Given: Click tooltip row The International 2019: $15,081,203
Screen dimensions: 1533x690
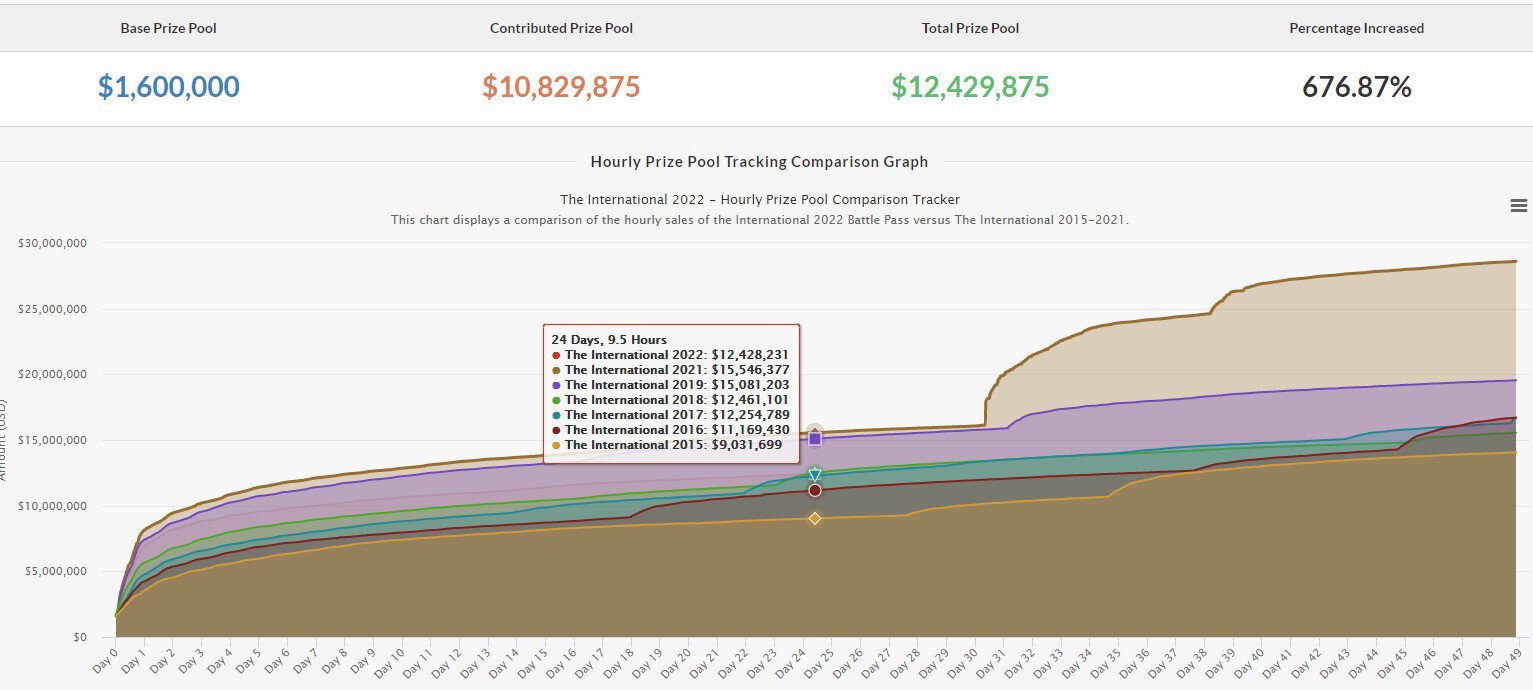Looking at the screenshot, I should pyautogui.click(x=670, y=384).
